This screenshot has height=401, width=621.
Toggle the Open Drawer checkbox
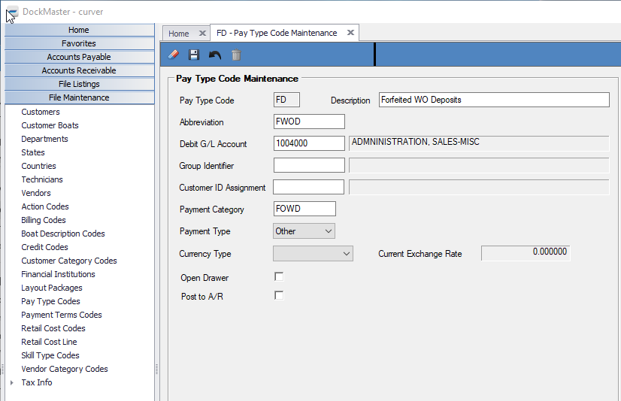click(x=279, y=277)
